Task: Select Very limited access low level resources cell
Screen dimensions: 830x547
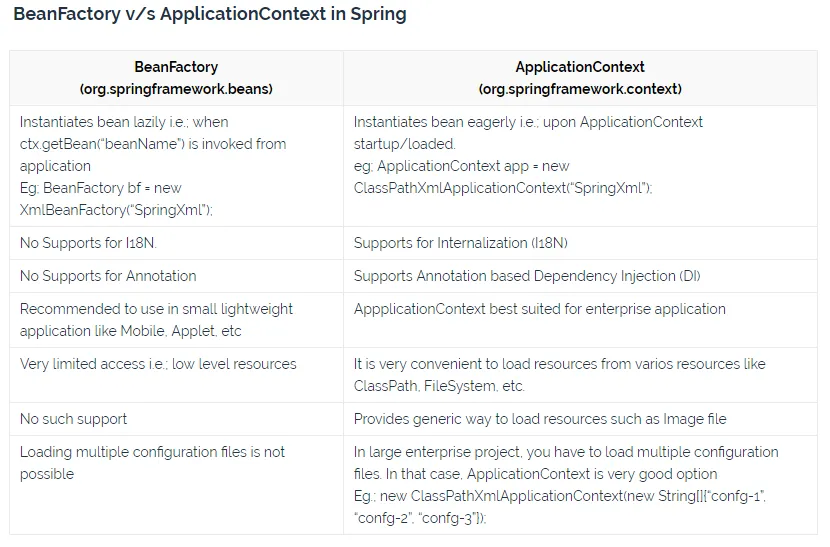Action: tap(176, 375)
